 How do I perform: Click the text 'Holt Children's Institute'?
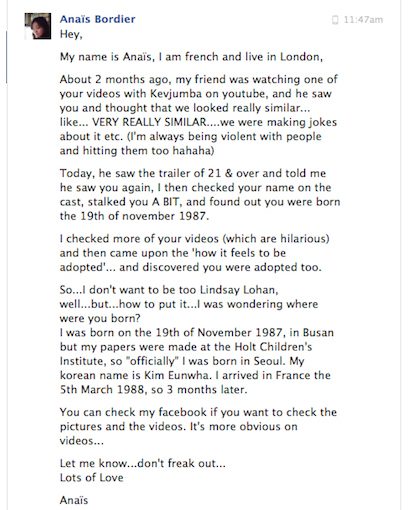[x=186, y=354]
